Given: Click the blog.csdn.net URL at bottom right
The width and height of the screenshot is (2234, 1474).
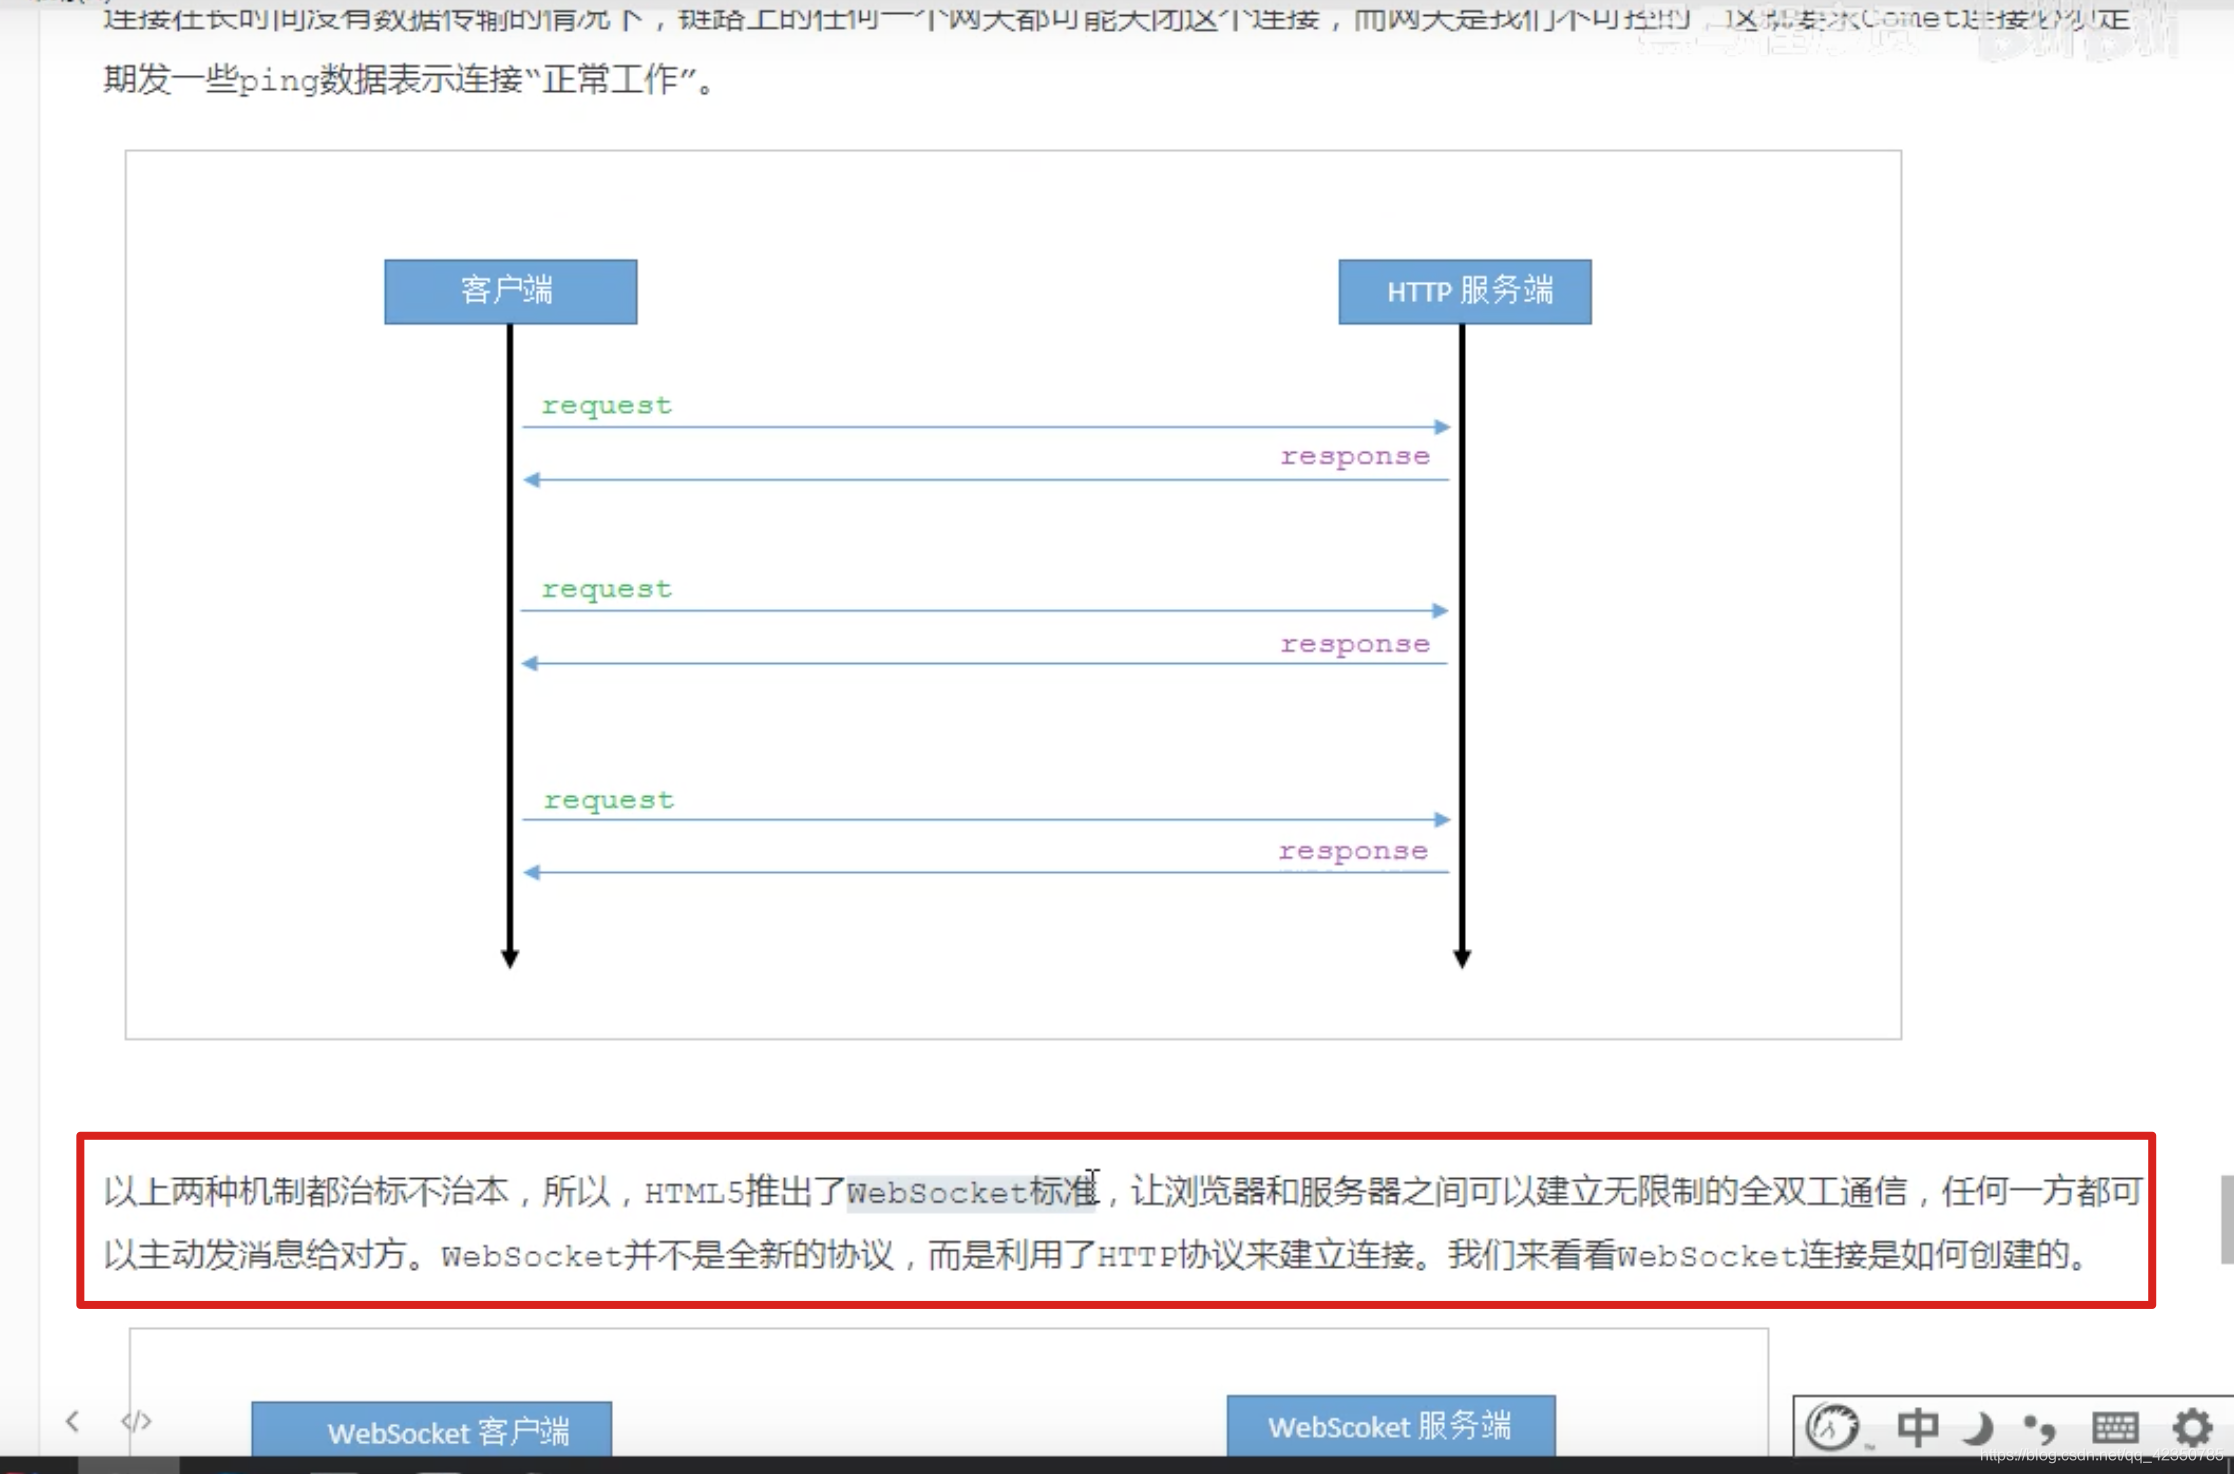Looking at the screenshot, I should 2103,1455.
